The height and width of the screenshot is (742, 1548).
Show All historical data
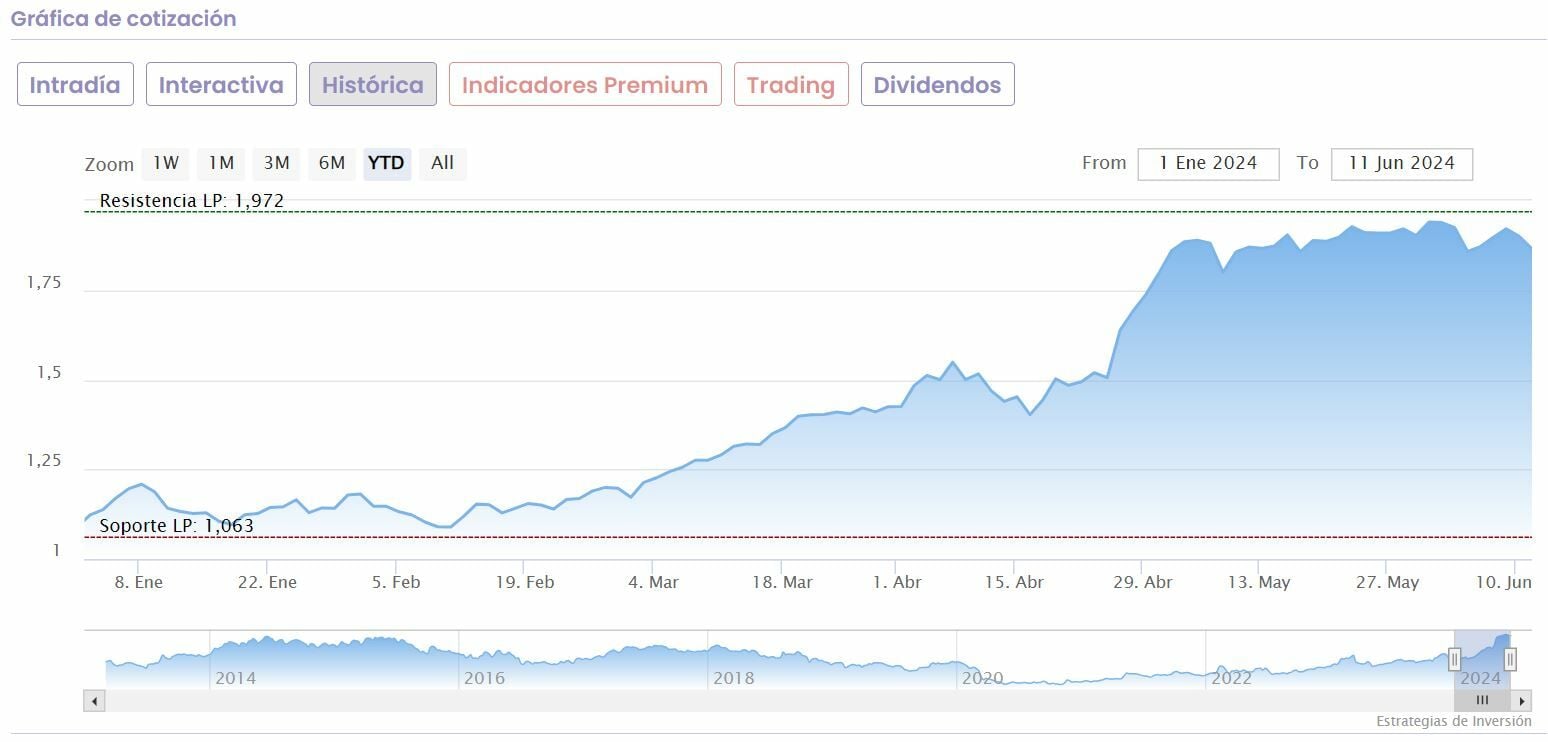[442, 163]
